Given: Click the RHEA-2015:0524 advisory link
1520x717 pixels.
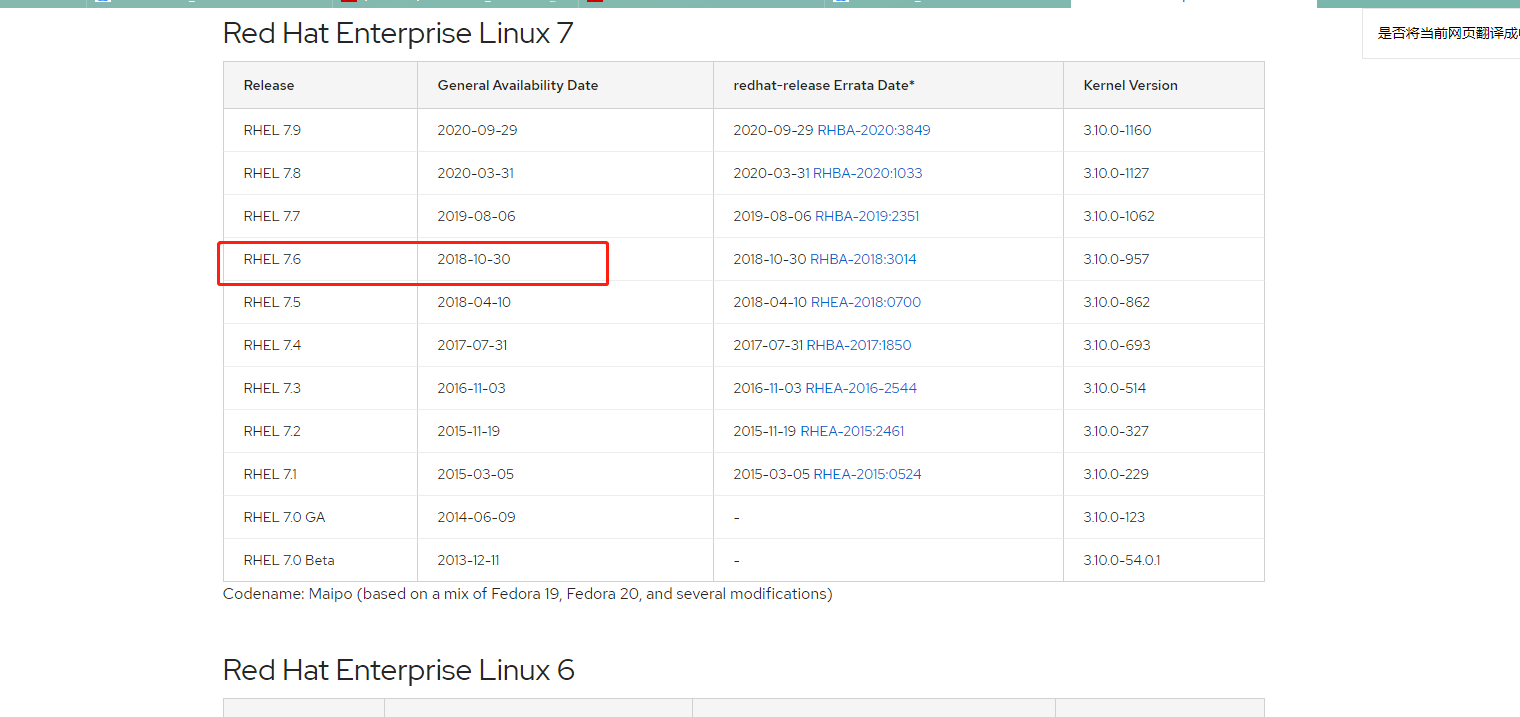Looking at the screenshot, I should (x=868, y=474).
